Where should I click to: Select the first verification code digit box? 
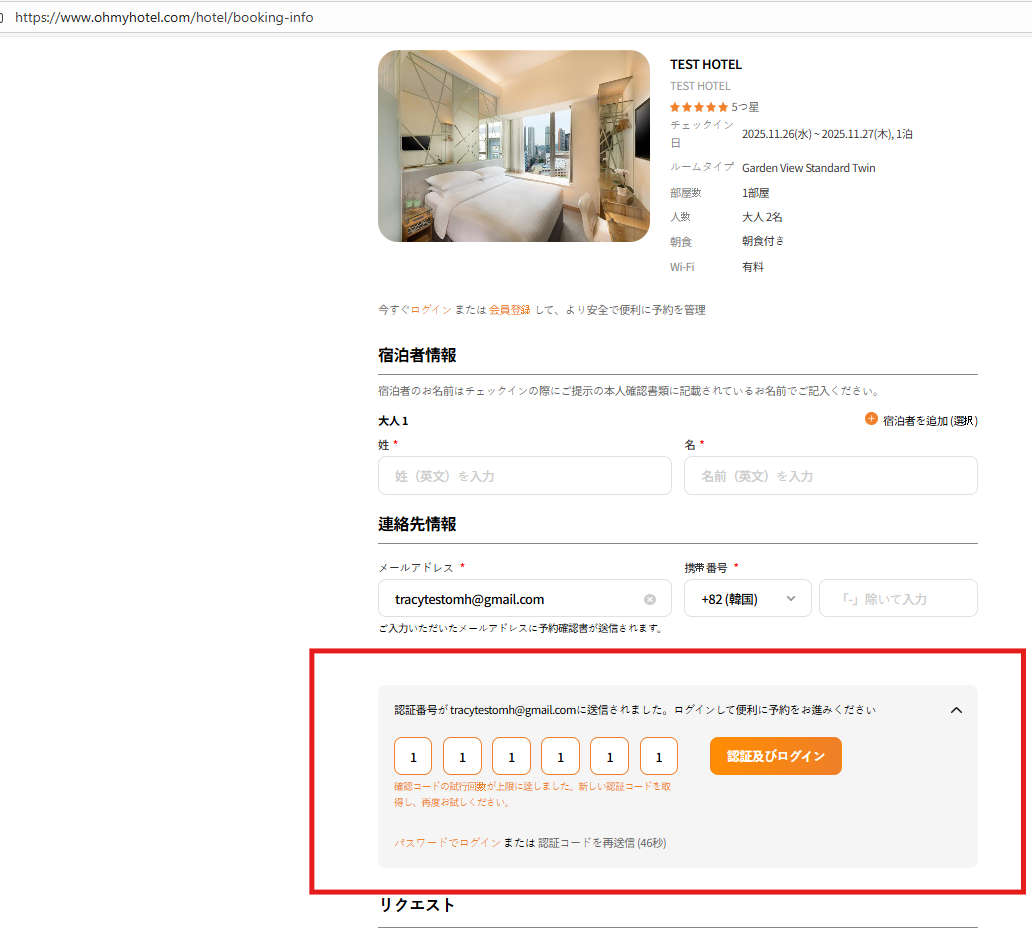pyautogui.click(x=413, y=757)
